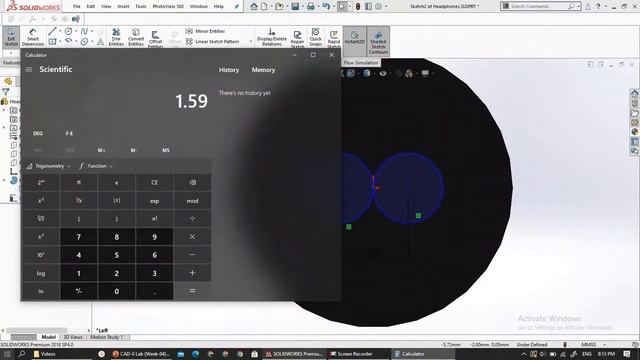Viewport: 640px width, 360px height.
Task: Select the Line sketch tool
Action: pos(52,31)
